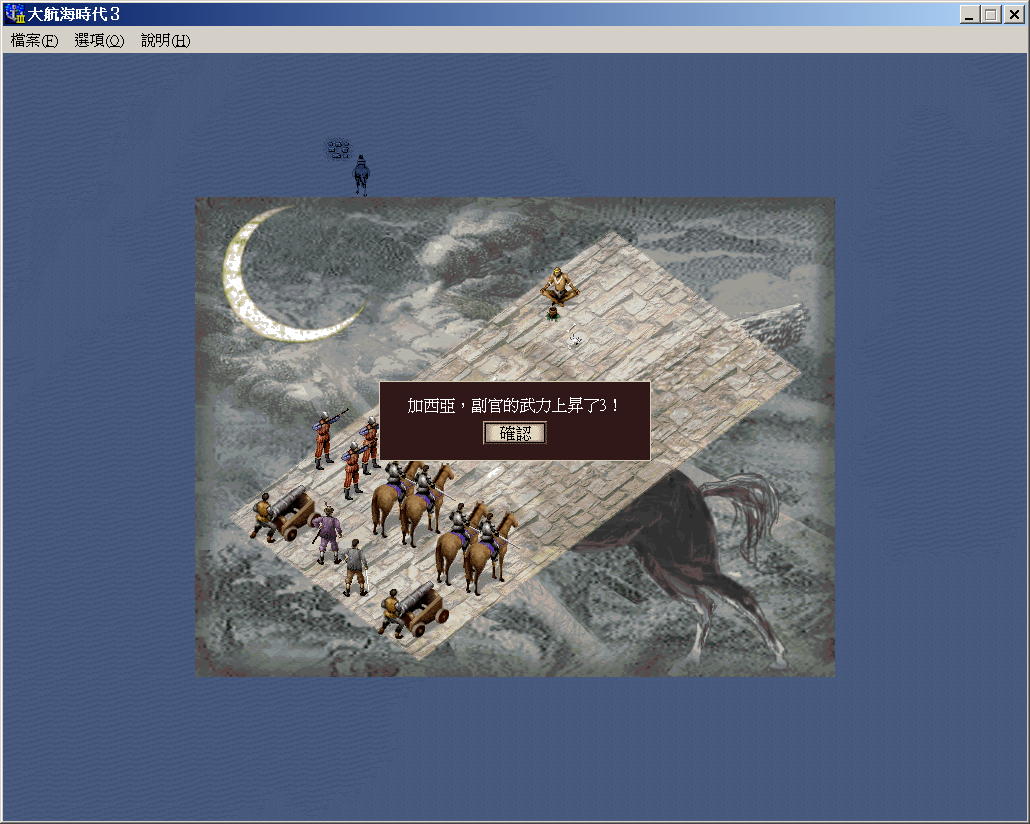Select the leftmost red musketeer aiming his rifle
1030x824 pixels.
tap(325, 438)
